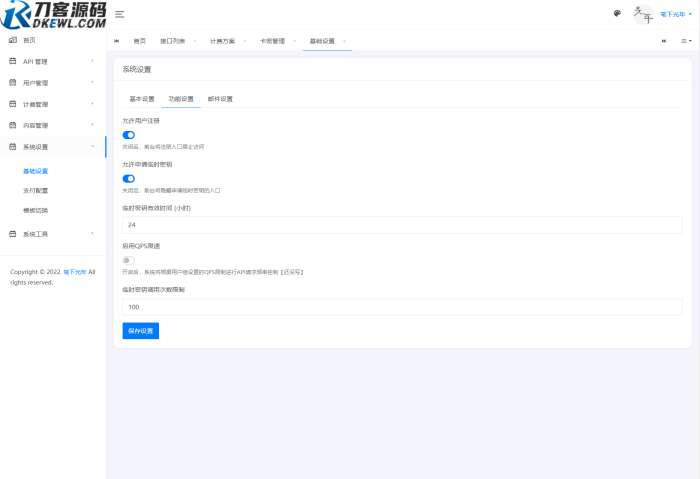The width and height of the screenshot is (700, 479).
Task: Click the 临时密钥有效时间 (小时) label
Action: [156, 208]
